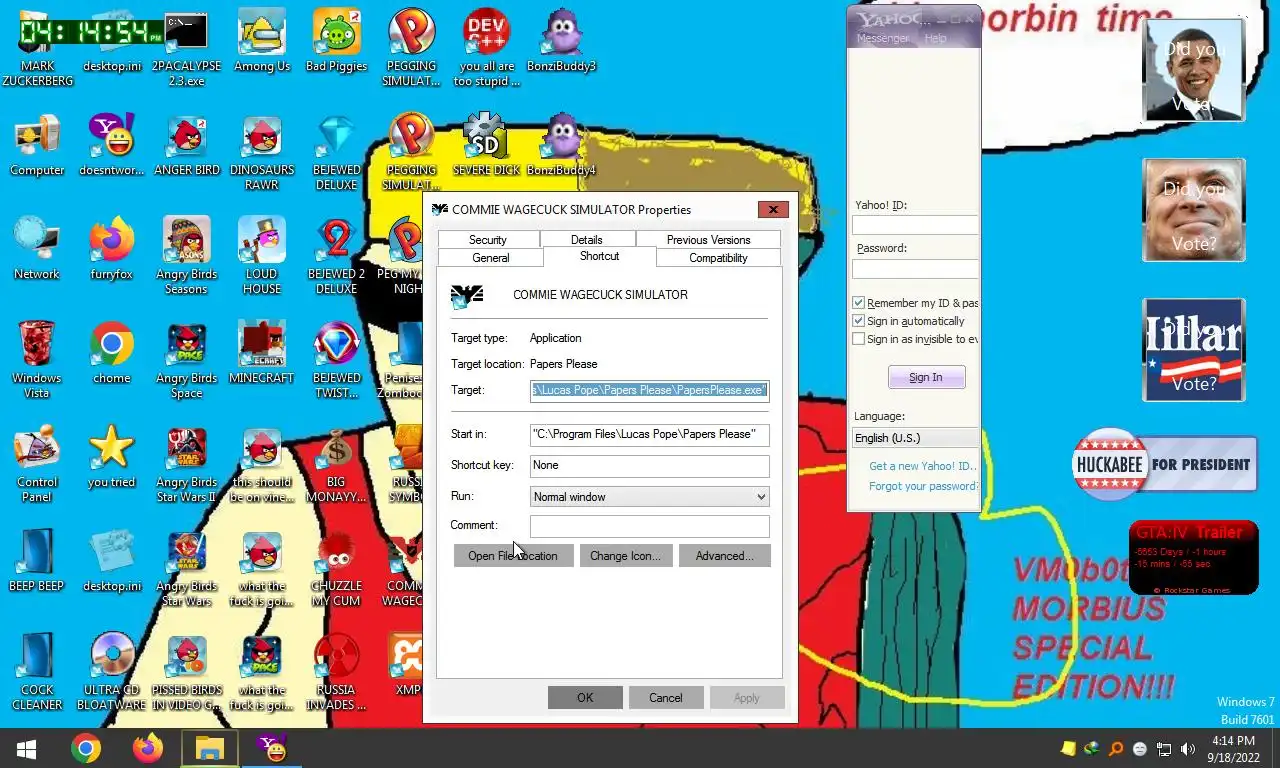Open the Help menu in Yahoo Messenger

tap(936, 38)
